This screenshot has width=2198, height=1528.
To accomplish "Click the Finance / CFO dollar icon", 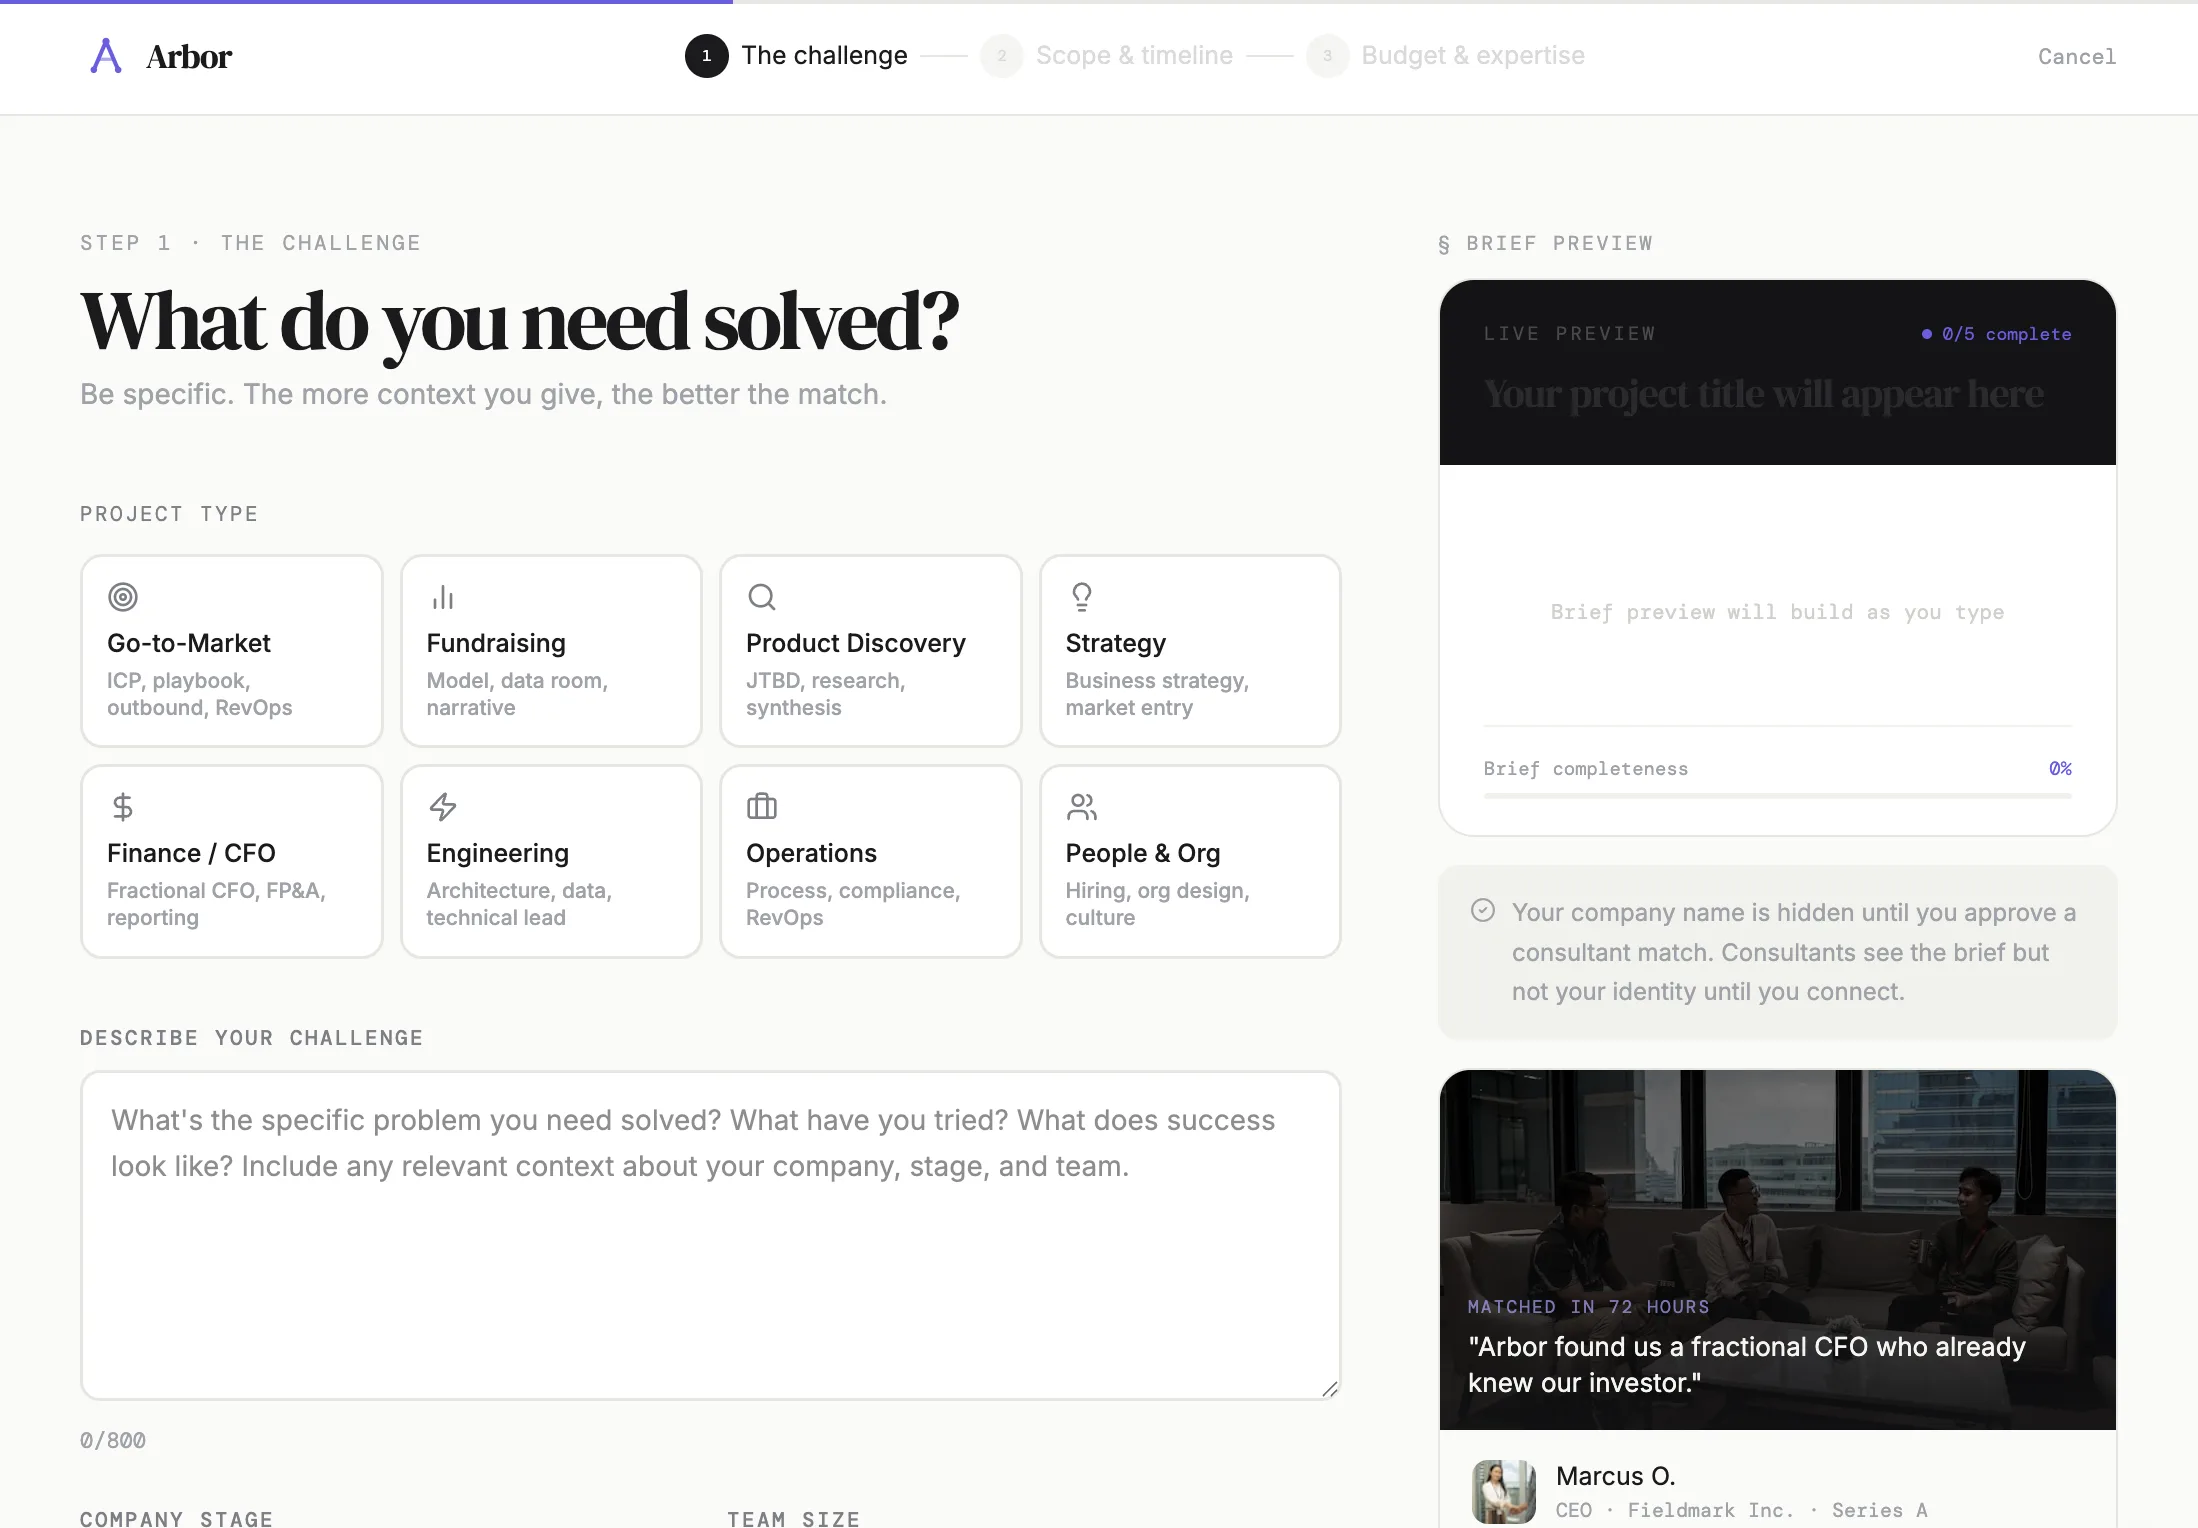I will coord(124,807).
